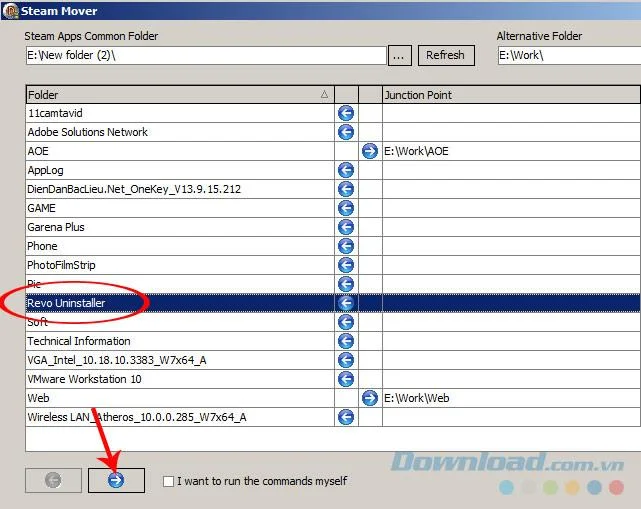The width and height of the screenshot is (641, 509).
Task: Click the left arrow icon in GAME row
Action: 346,208
